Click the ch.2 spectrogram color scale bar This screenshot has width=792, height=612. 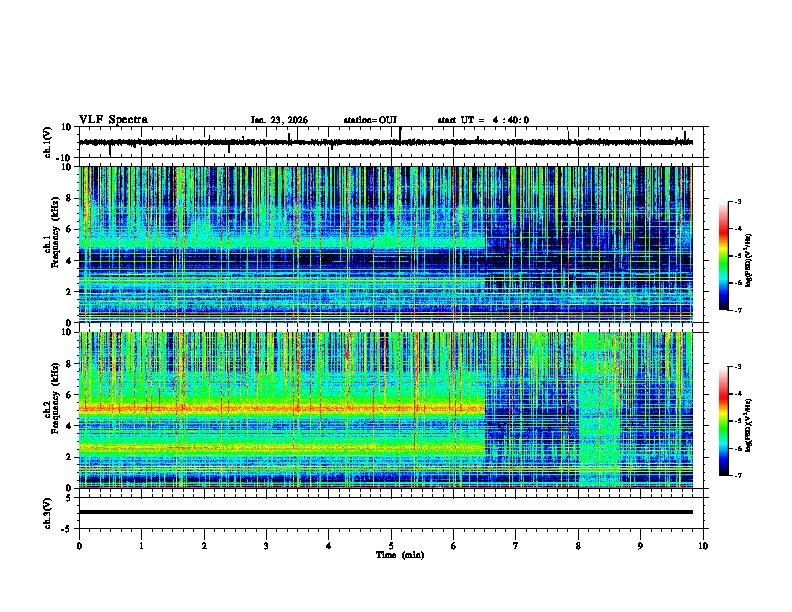[x=724, y=421]
